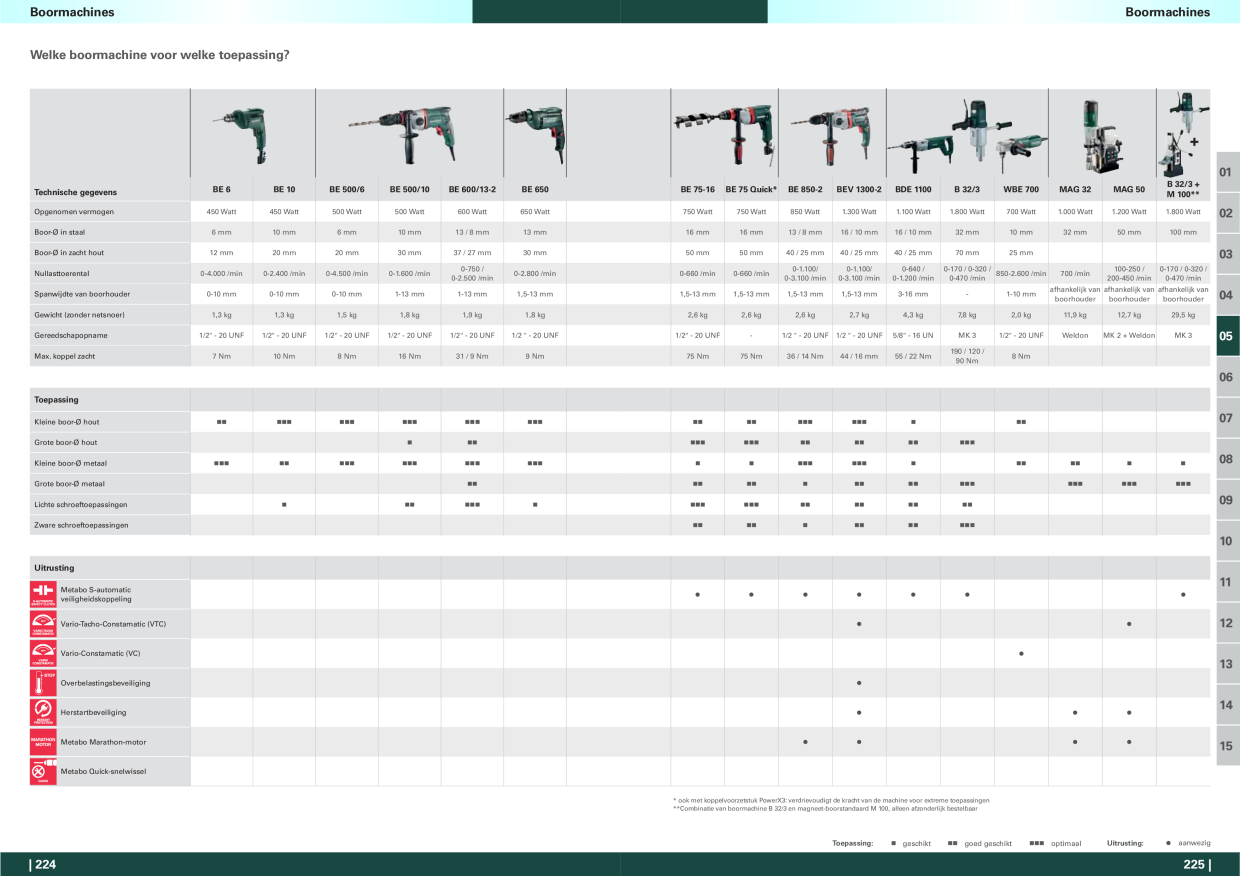Open chapter tab 13
Image resolution: width=1240 pixels, height=876 pixels.
[x=1228, y=664]
